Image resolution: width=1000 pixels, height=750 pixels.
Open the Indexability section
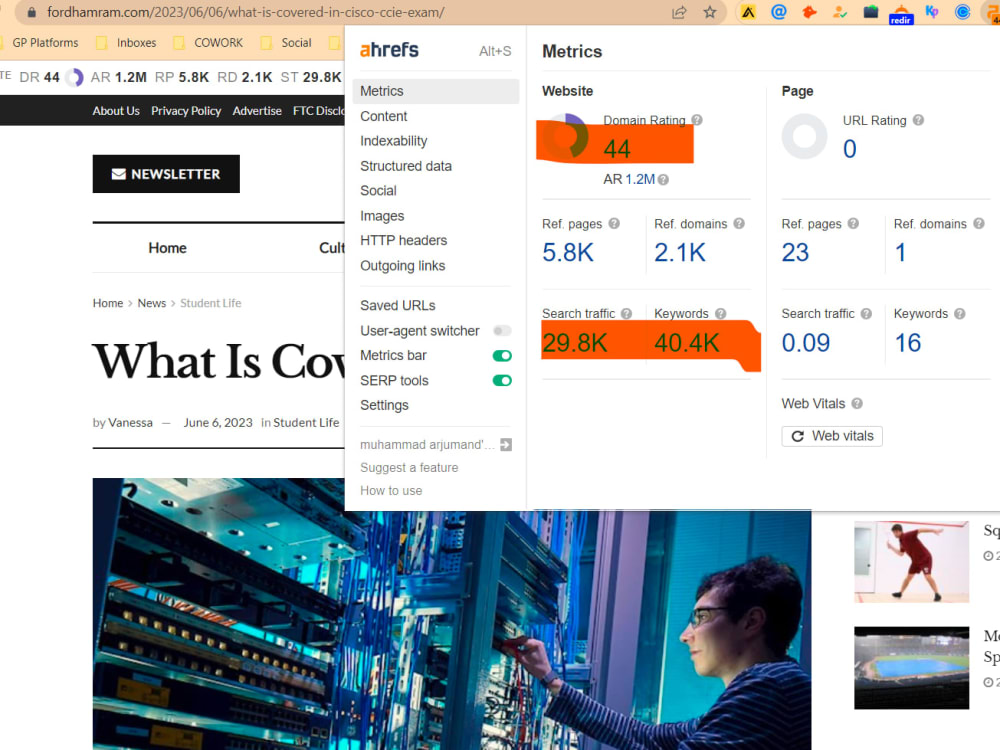point(393,141)
